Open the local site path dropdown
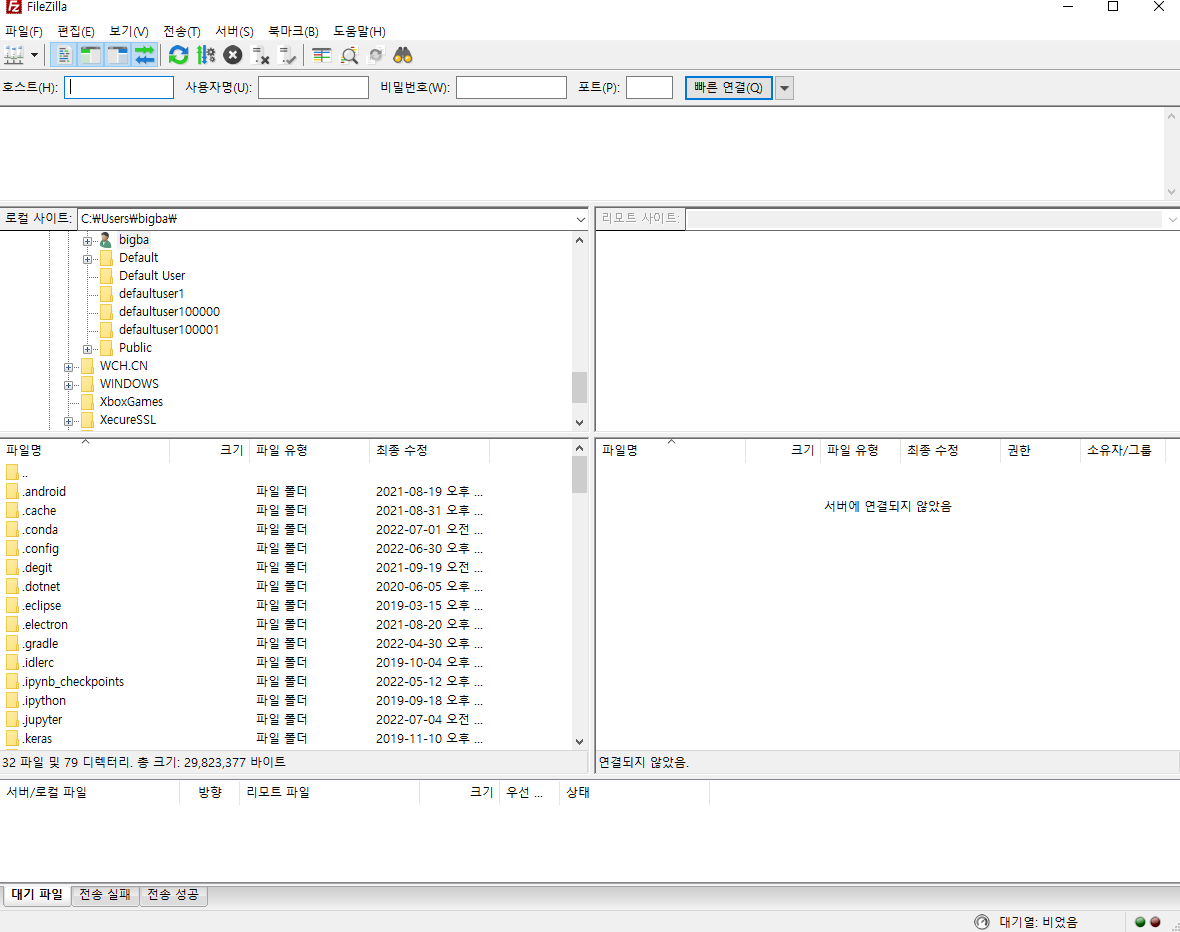 580,219
